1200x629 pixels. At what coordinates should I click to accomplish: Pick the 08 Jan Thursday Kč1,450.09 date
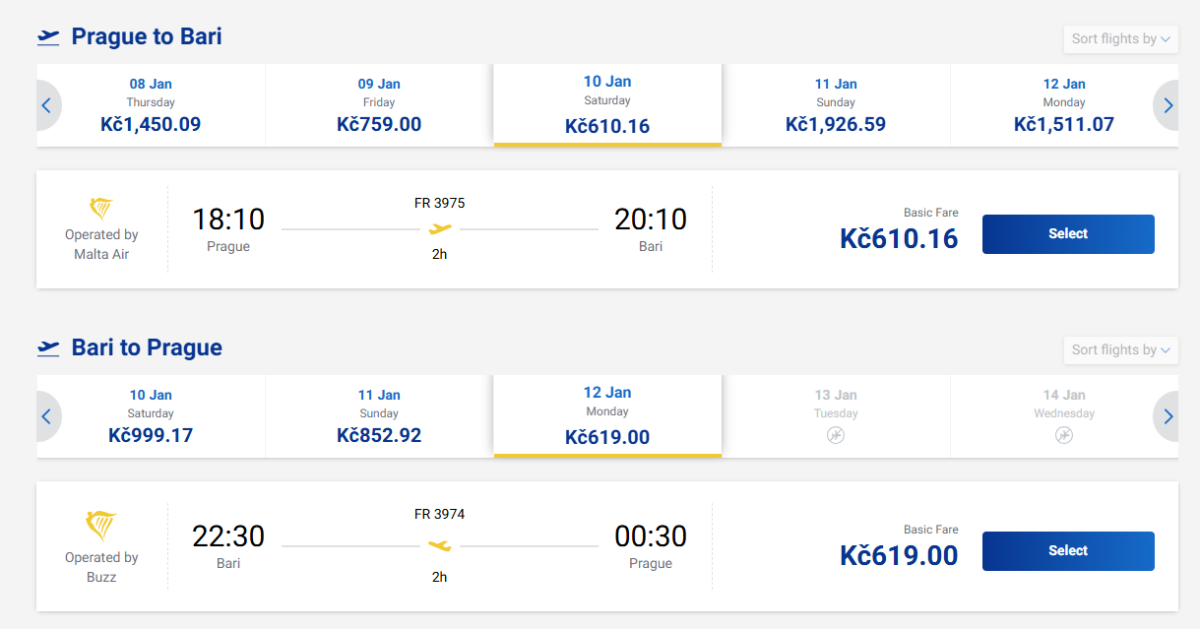tap(151, 105)
